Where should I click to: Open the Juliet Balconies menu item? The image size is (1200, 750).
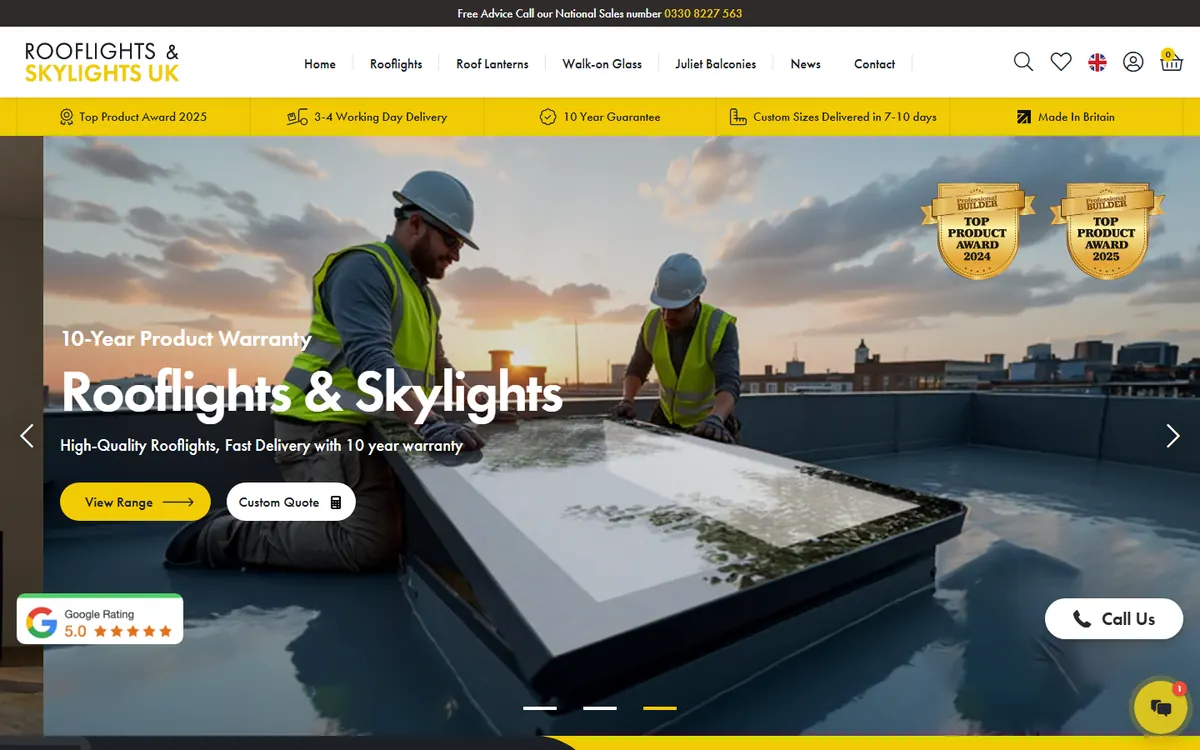(716, 64)
